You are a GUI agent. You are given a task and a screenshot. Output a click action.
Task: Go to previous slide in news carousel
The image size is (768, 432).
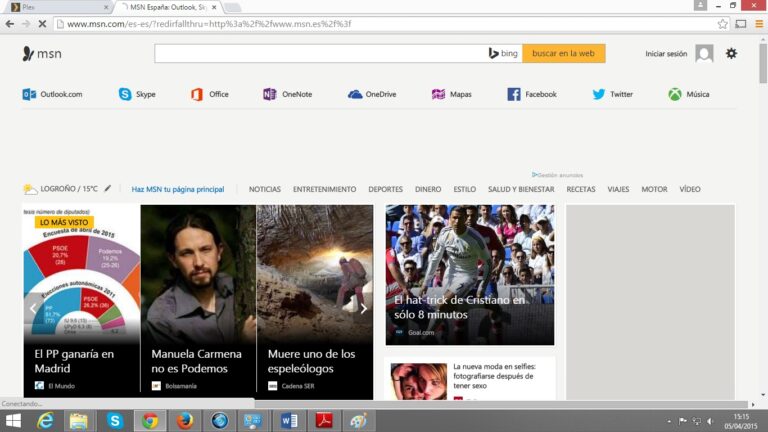[x=32, y=308]
